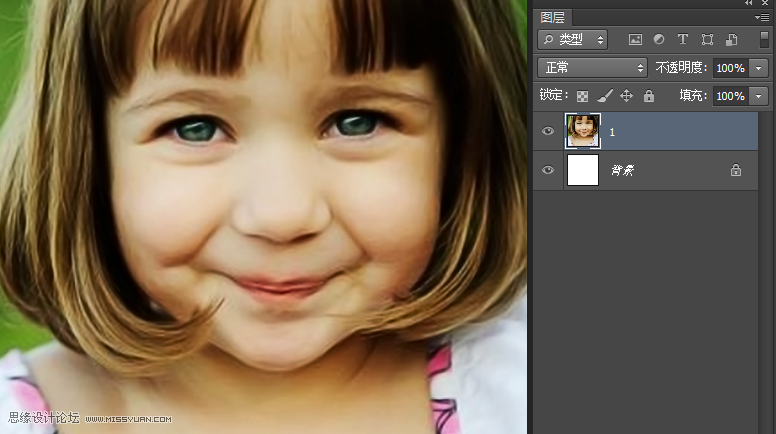Filter for shape layers icon
The image size is (776, 434).
point(707,40)
